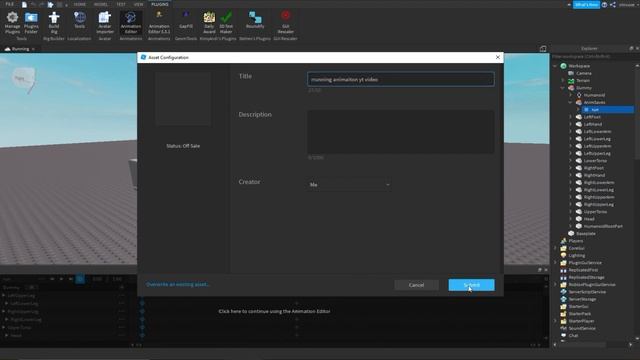Image resolution: width=640 pixels, height=360 pixels.
Task: Launch the Roundify plugin
Action: tap(255, 20)
